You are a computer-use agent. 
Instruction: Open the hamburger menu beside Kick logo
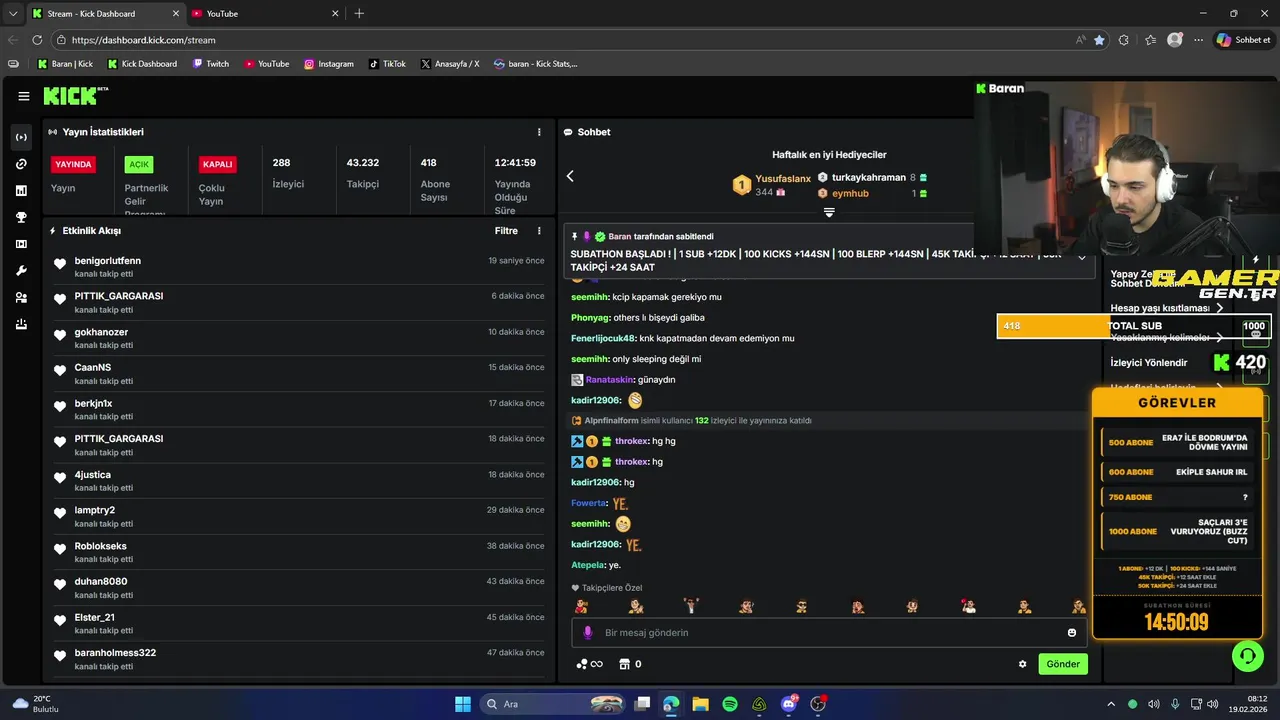point(23,96)
